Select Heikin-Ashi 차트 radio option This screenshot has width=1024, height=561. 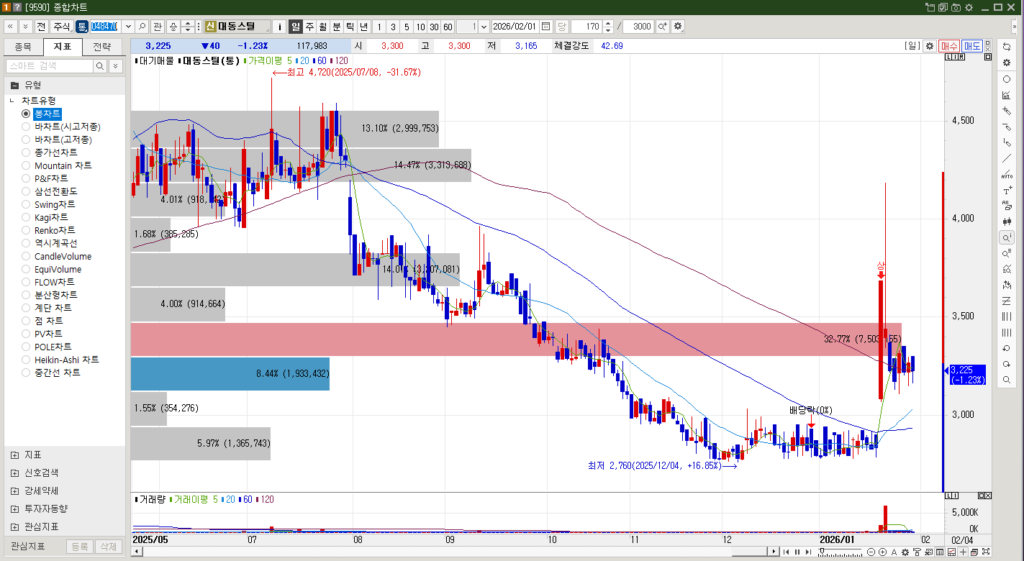click(26, 360)
